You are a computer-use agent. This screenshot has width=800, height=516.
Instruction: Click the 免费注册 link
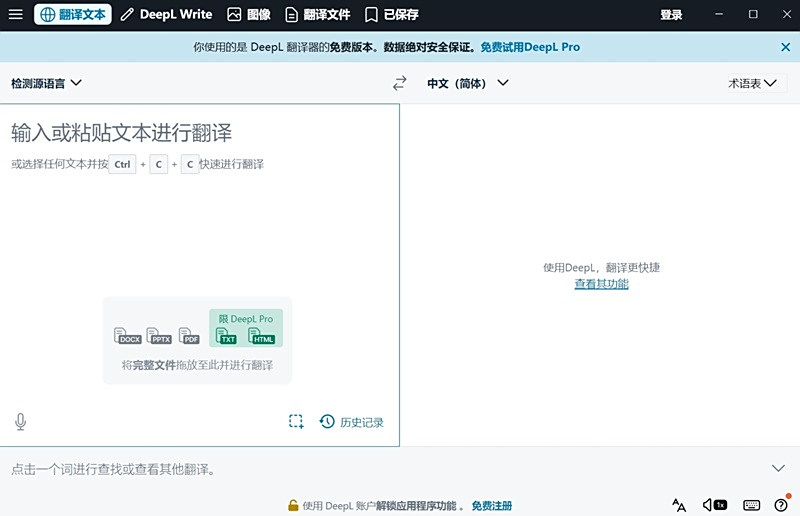click(492, 506)
